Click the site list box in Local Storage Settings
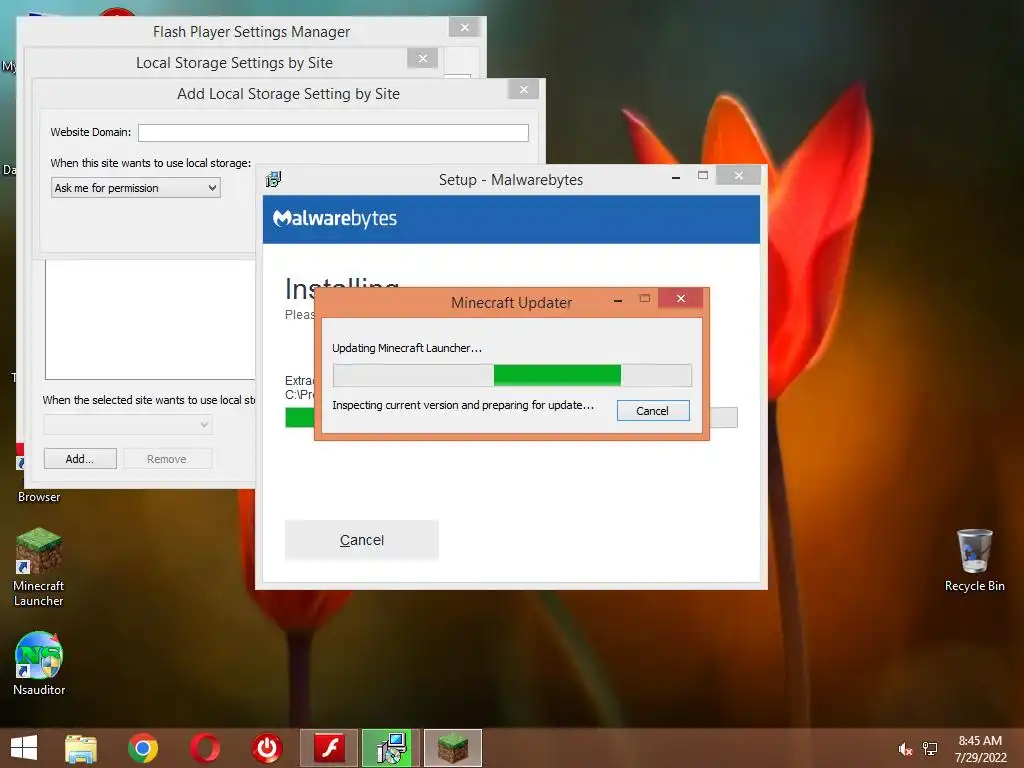 [x=150, y=319]
